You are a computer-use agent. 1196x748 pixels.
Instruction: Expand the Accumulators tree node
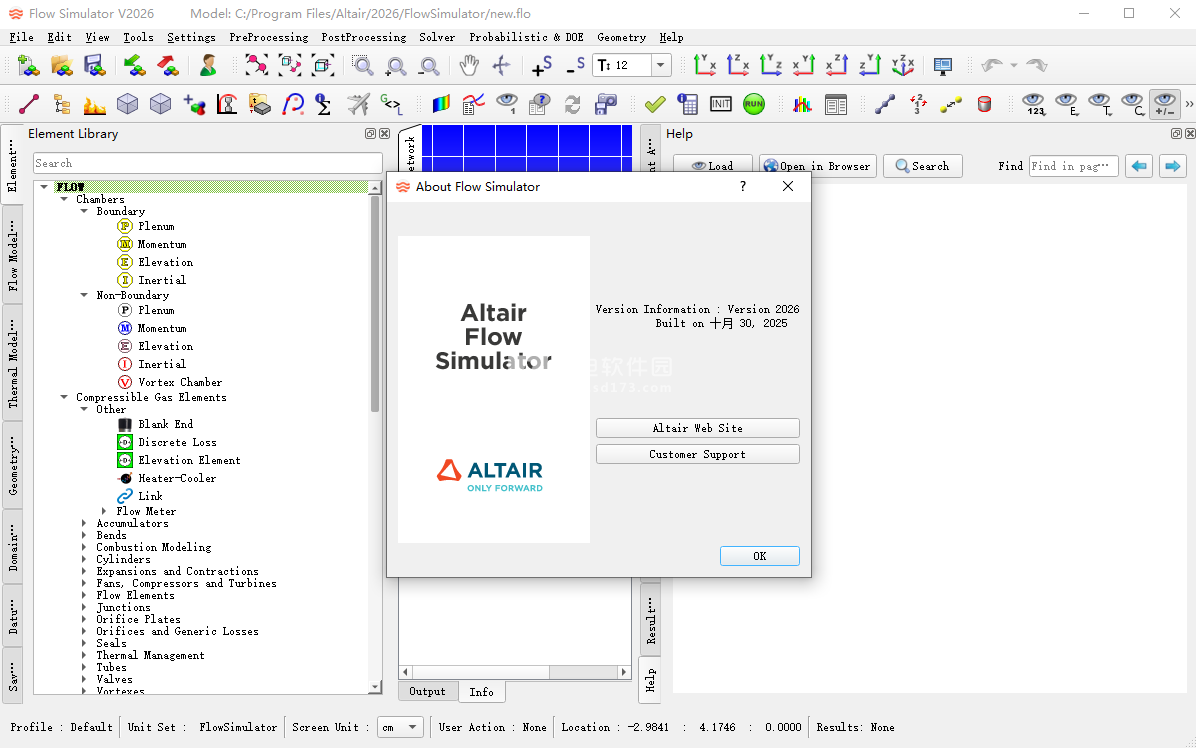pos(85,523)
